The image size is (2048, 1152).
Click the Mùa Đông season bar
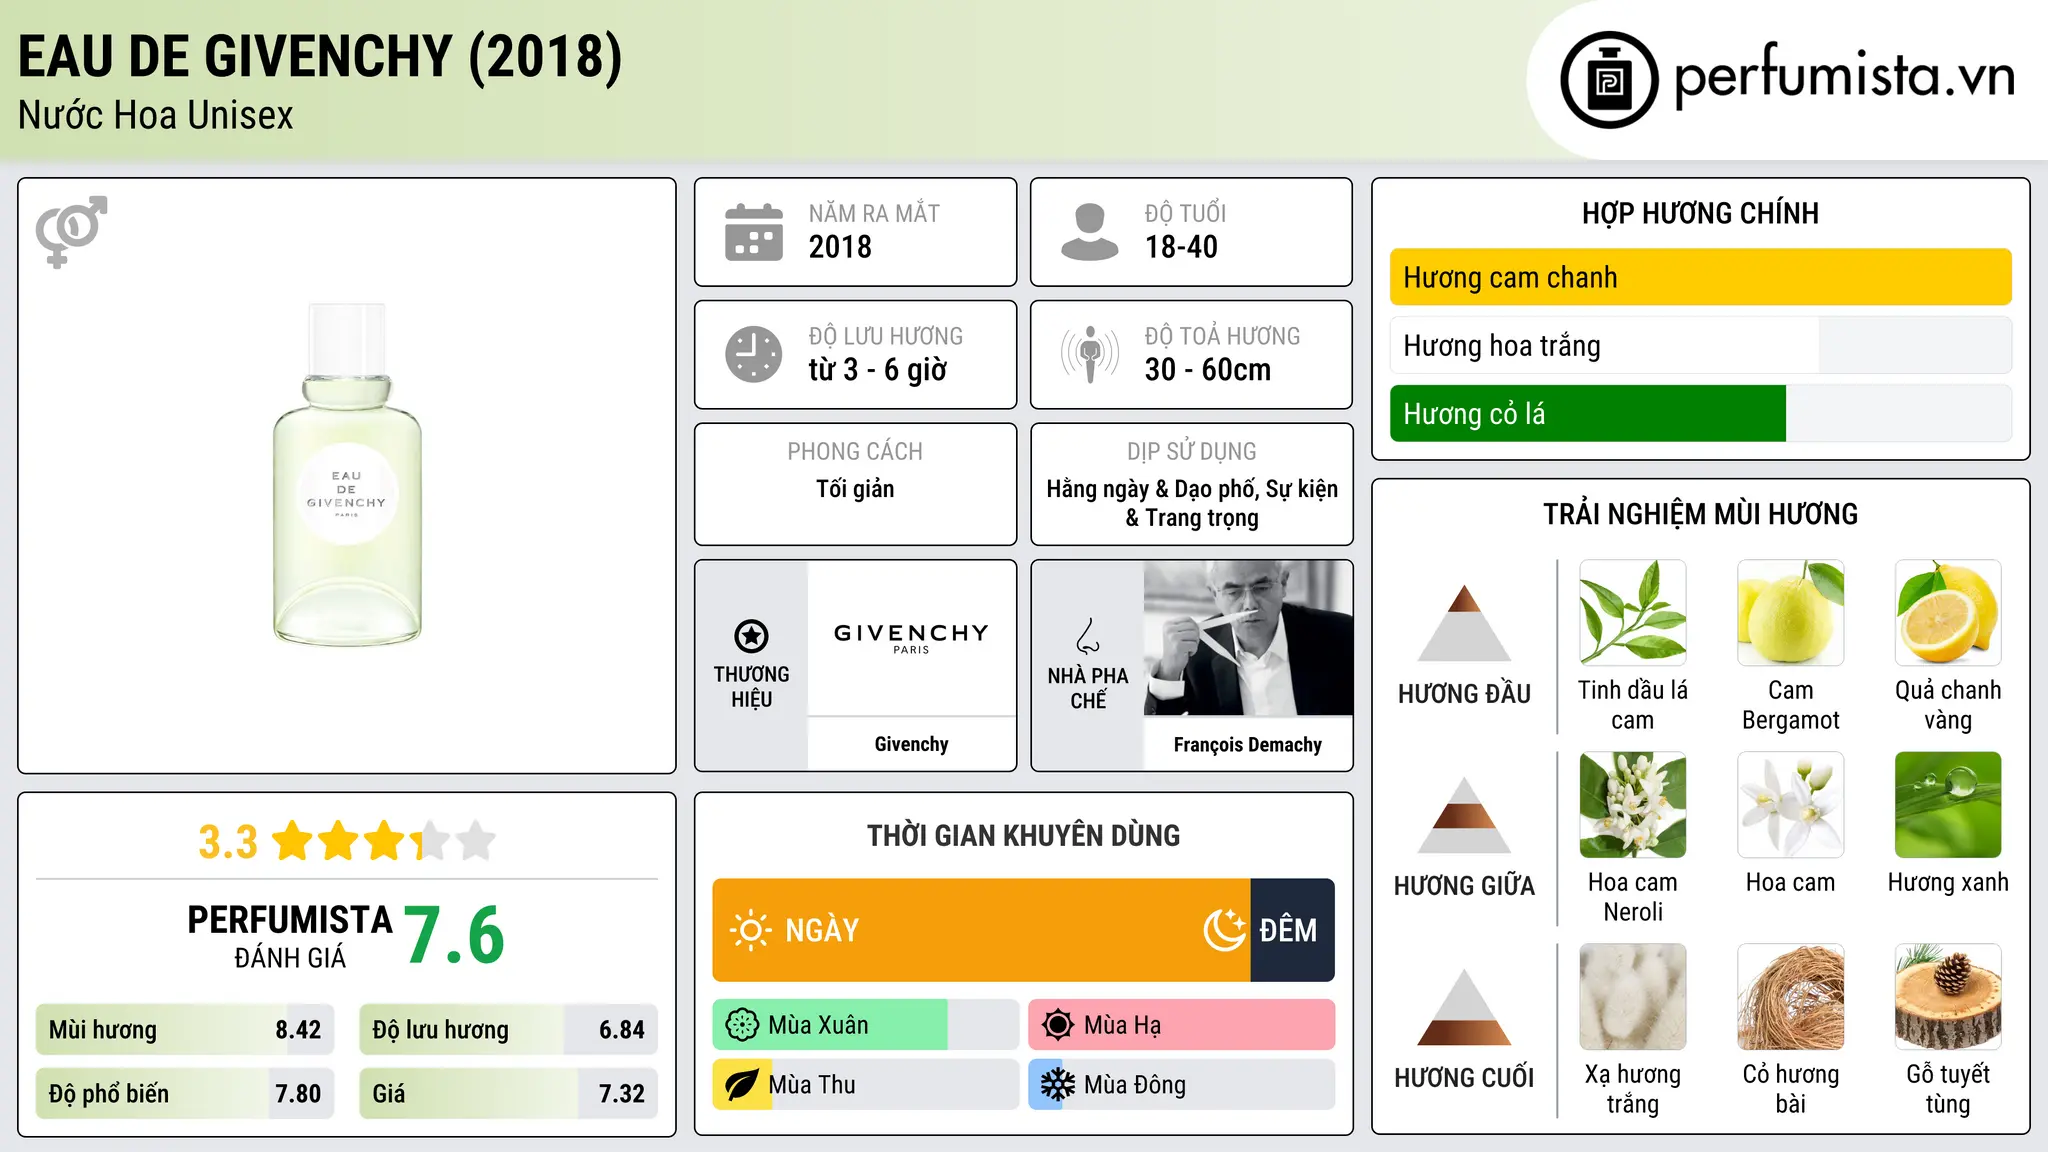1182,1085
